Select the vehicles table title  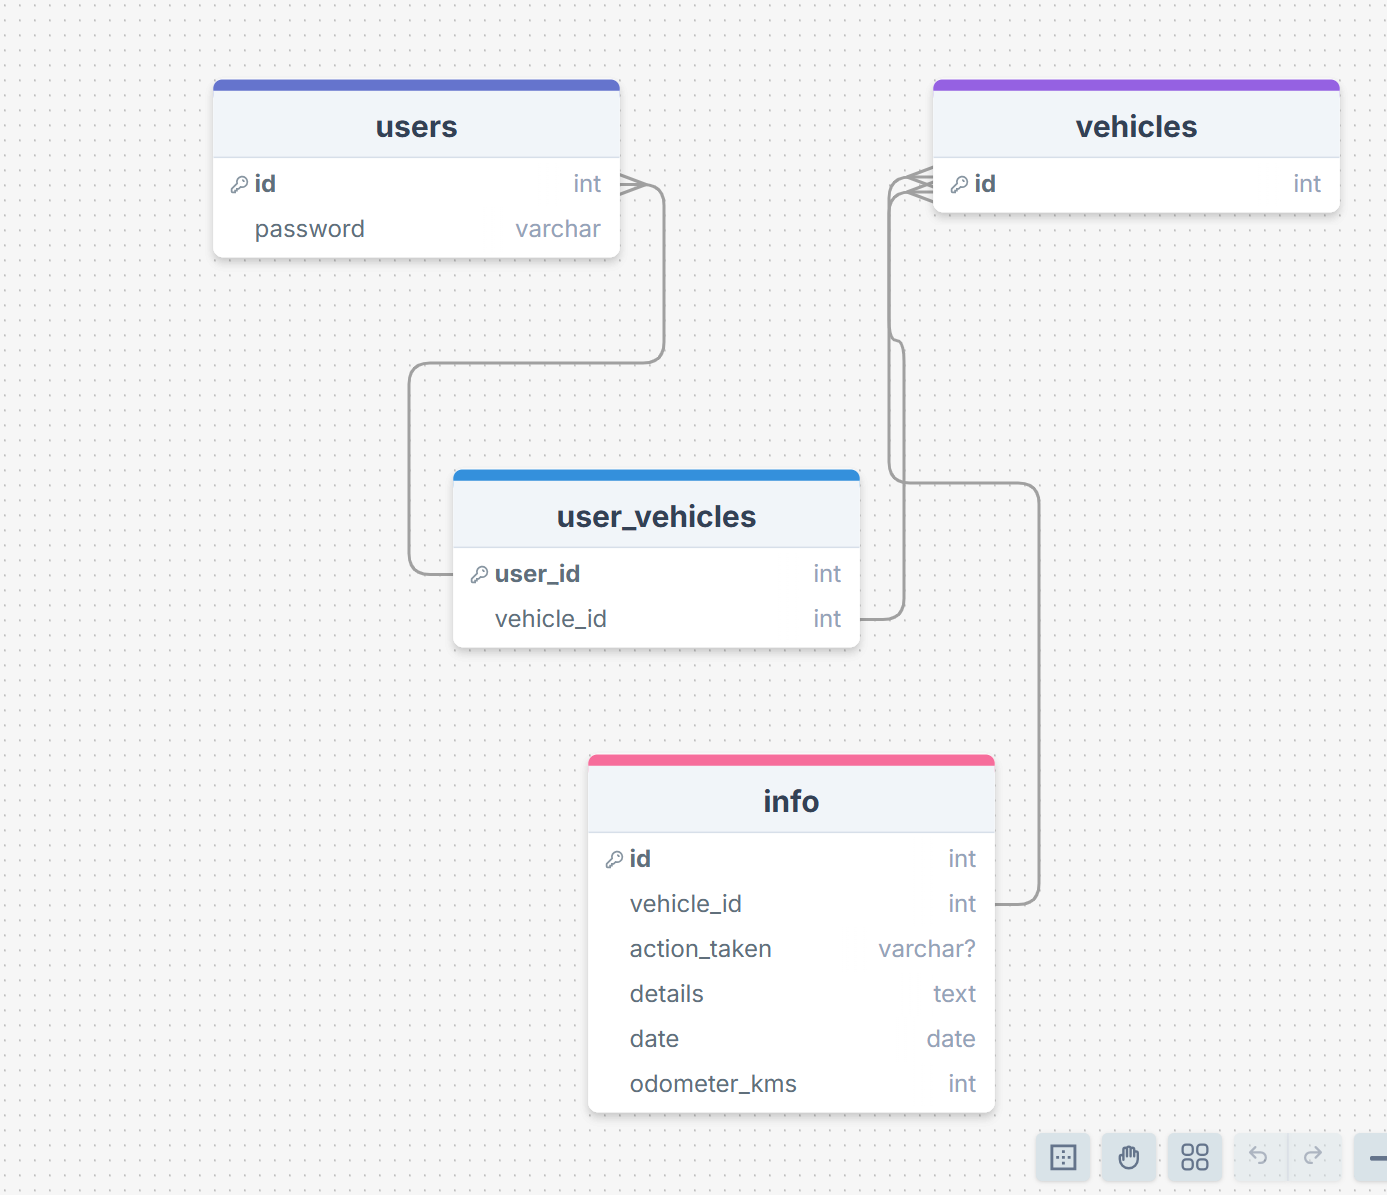click(1136, 127)
